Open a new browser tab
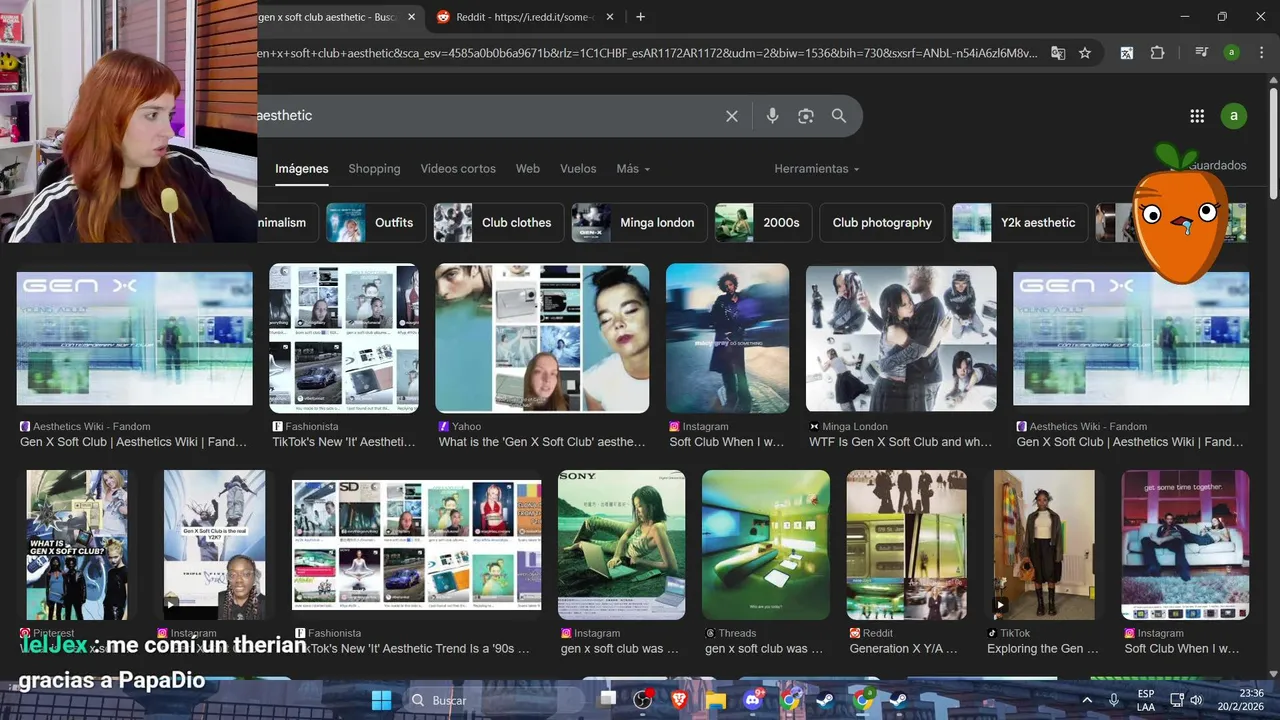Image resolution: width=1280 pixels, height=720 pixels. 640,17
